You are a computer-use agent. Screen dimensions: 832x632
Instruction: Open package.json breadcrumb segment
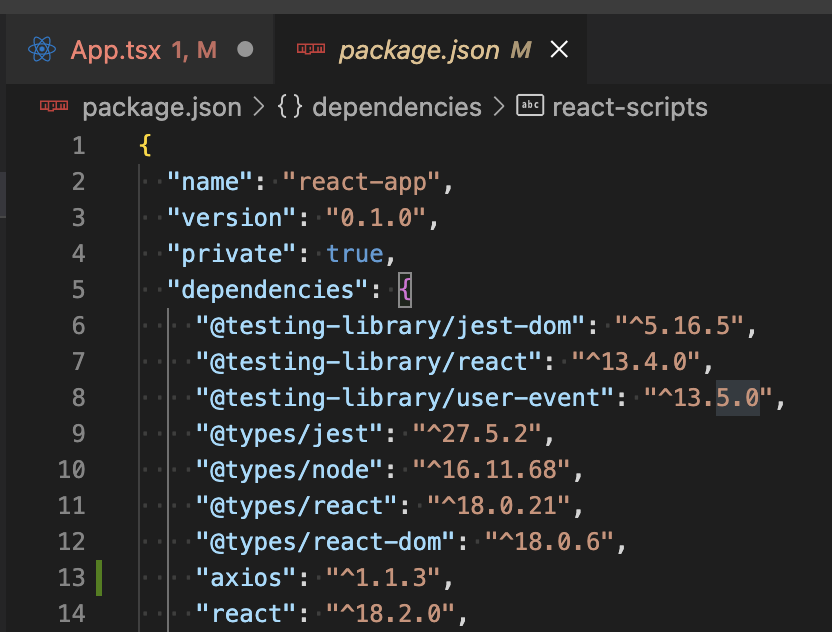click(162, 107)
